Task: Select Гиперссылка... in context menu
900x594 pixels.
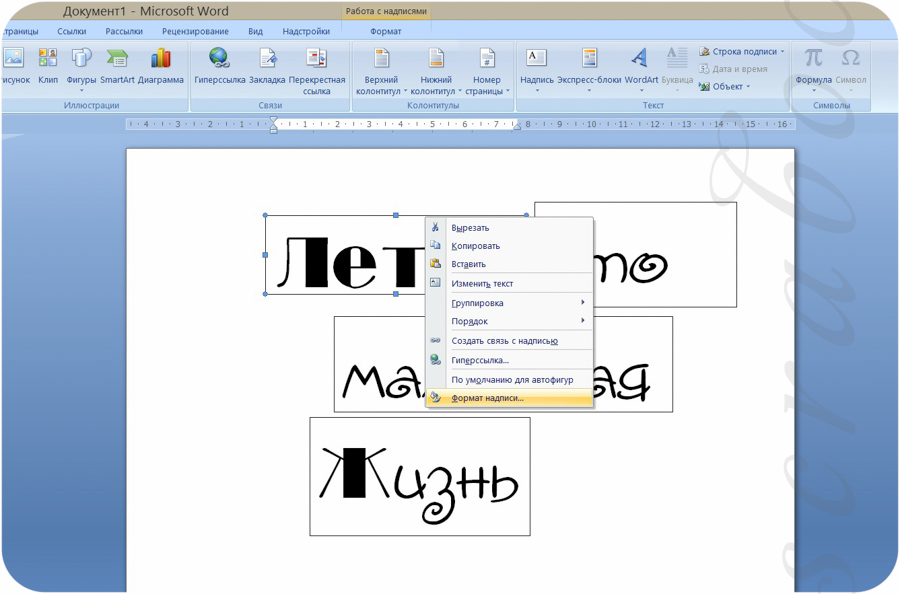Action: (509, 360)
